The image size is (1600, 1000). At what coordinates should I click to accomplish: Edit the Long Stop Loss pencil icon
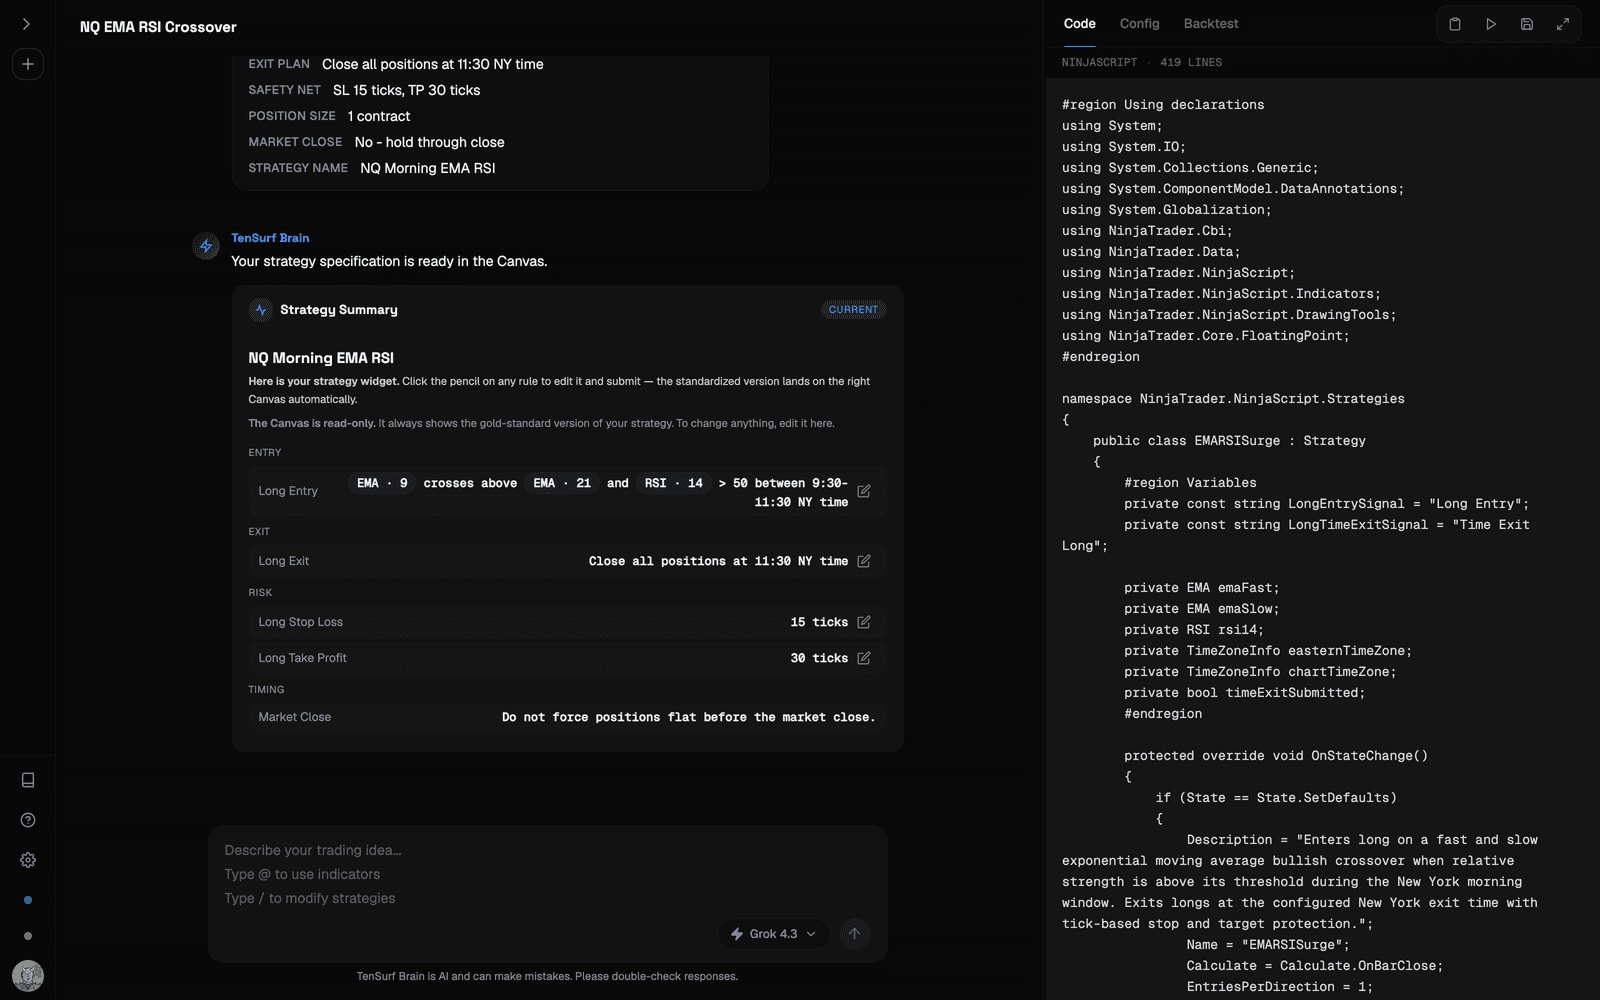[x=864, y=622]
